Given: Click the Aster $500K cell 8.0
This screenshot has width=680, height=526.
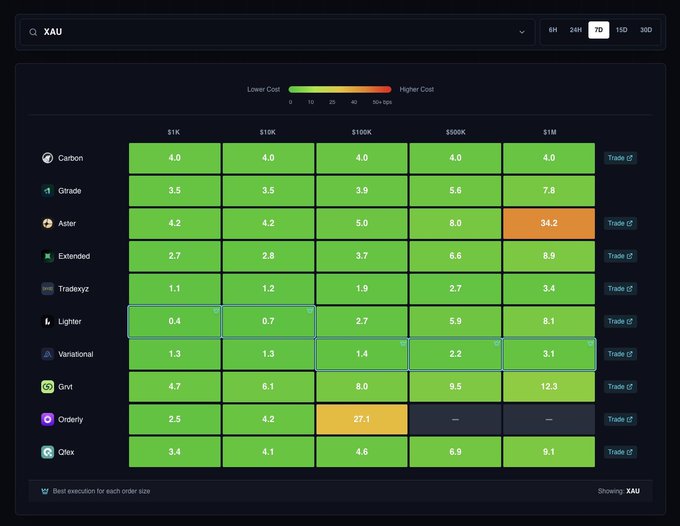Looking at the screenshot, I should click(455, 223).
